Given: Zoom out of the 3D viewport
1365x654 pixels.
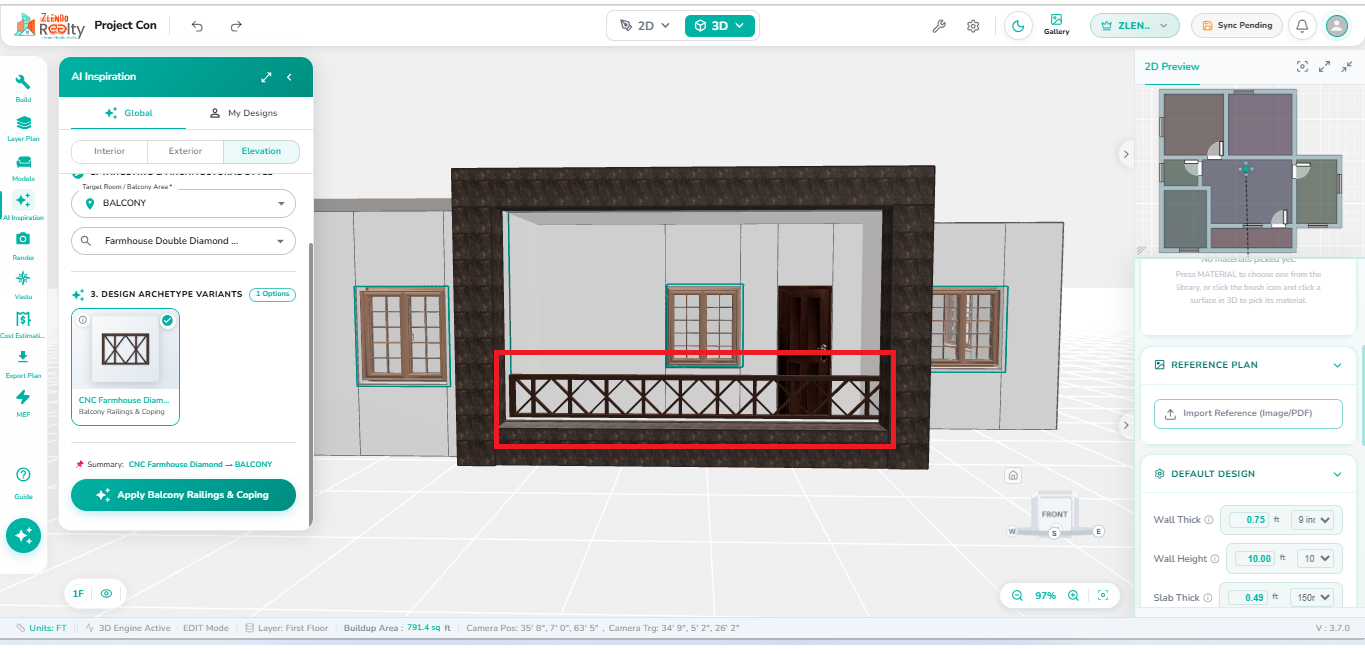Looking at the screenshot, I should pyautogui.click(x=1017, y=595).
